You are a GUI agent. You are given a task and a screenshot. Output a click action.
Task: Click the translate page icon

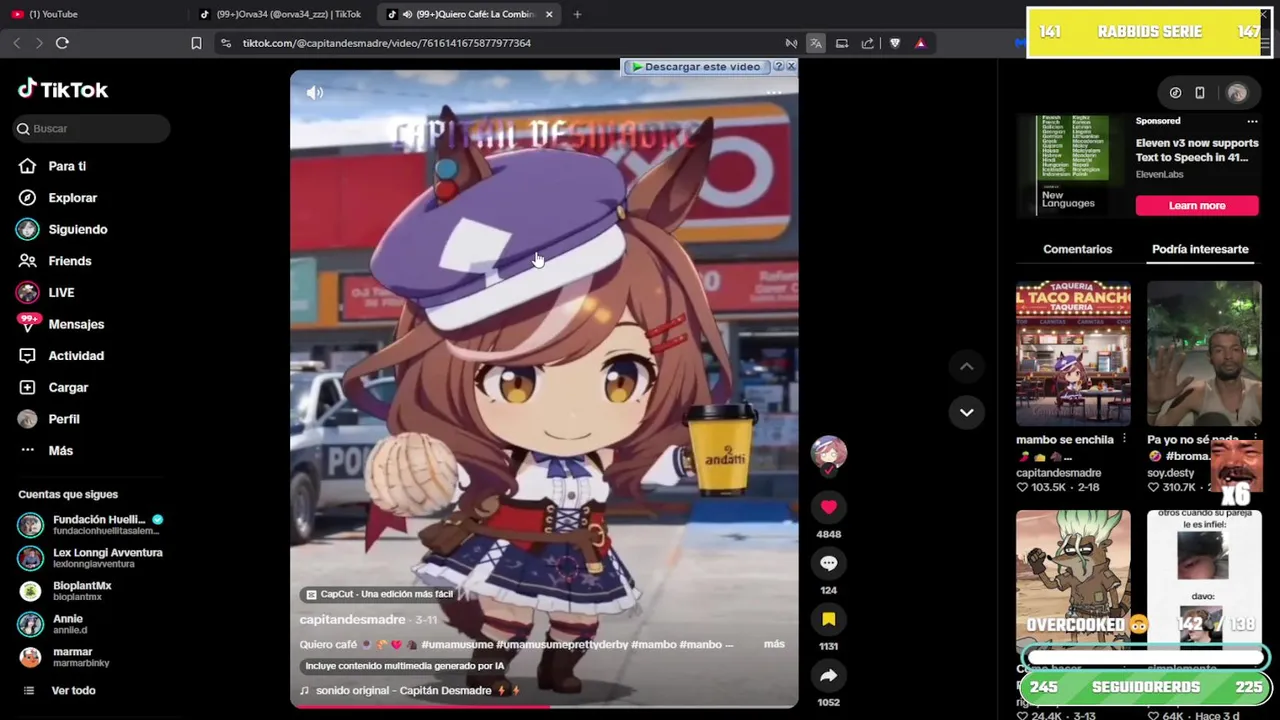pyautogui.click(x=816, y=43)
